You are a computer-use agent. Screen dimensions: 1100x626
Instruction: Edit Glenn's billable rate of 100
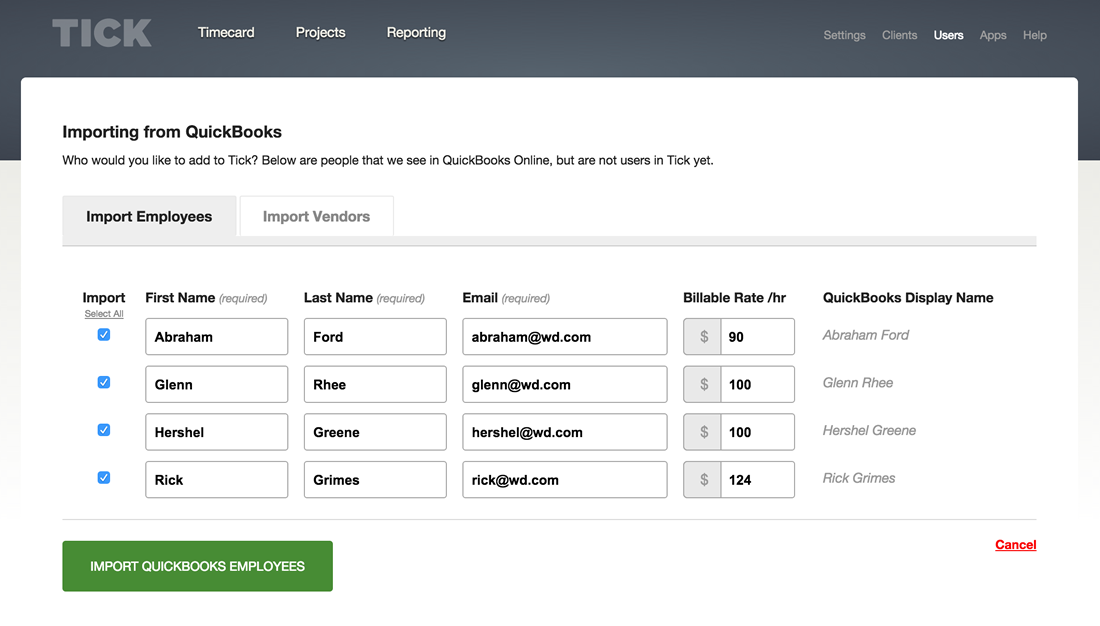(x=758, y=385)
